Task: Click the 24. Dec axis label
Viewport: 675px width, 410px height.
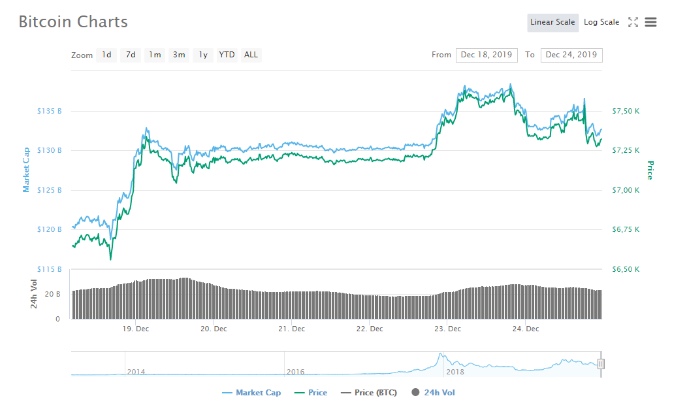Action: (525, 329)
